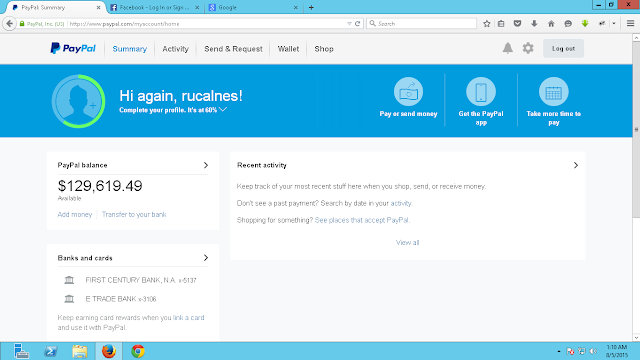Open the Wallet navigation tab
This screenshot has width=640, height=360.
[x=288, y=49]
